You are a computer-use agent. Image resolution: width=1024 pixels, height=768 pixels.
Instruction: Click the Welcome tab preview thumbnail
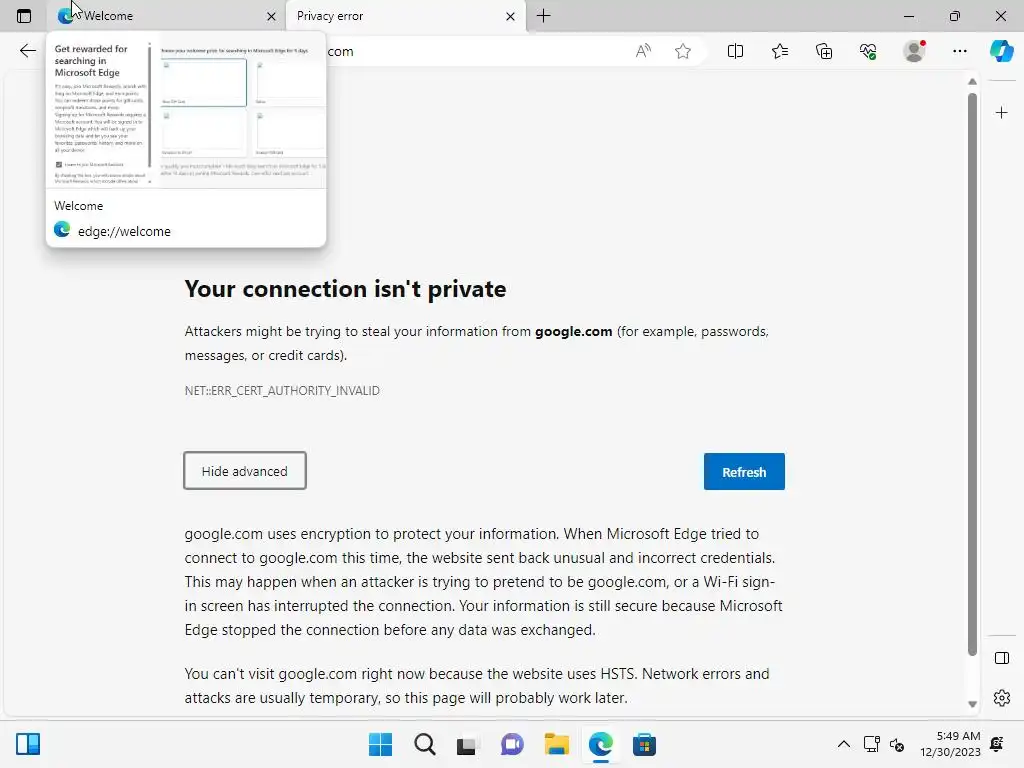coord(186,112)
